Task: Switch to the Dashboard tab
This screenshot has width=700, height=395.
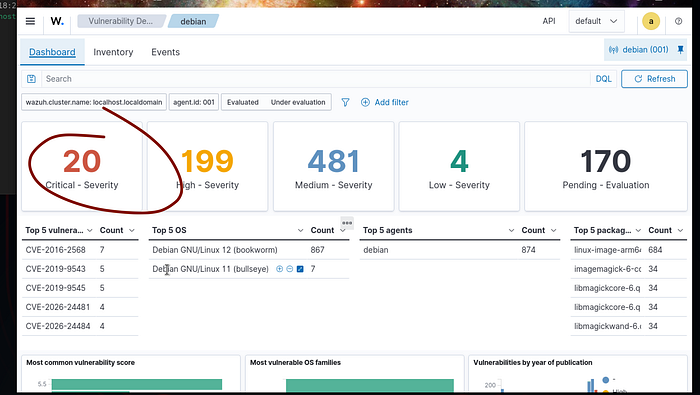Action: pos(52,52)
